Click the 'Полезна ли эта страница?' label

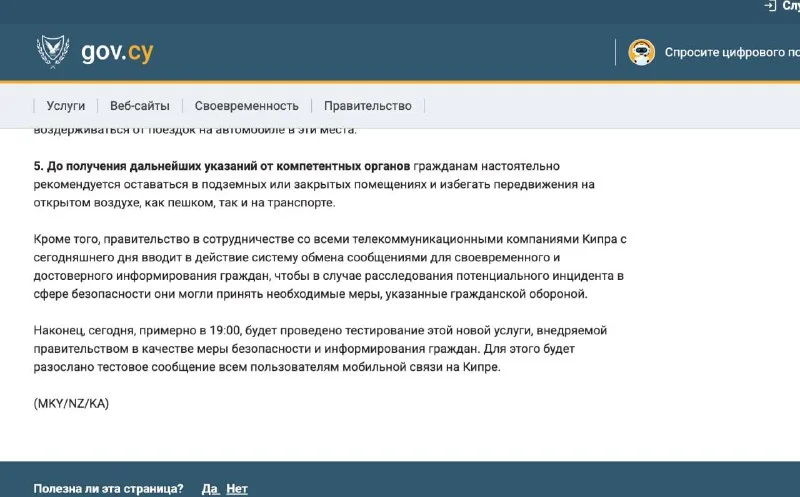pyautogui.click(x=108, y=489)
